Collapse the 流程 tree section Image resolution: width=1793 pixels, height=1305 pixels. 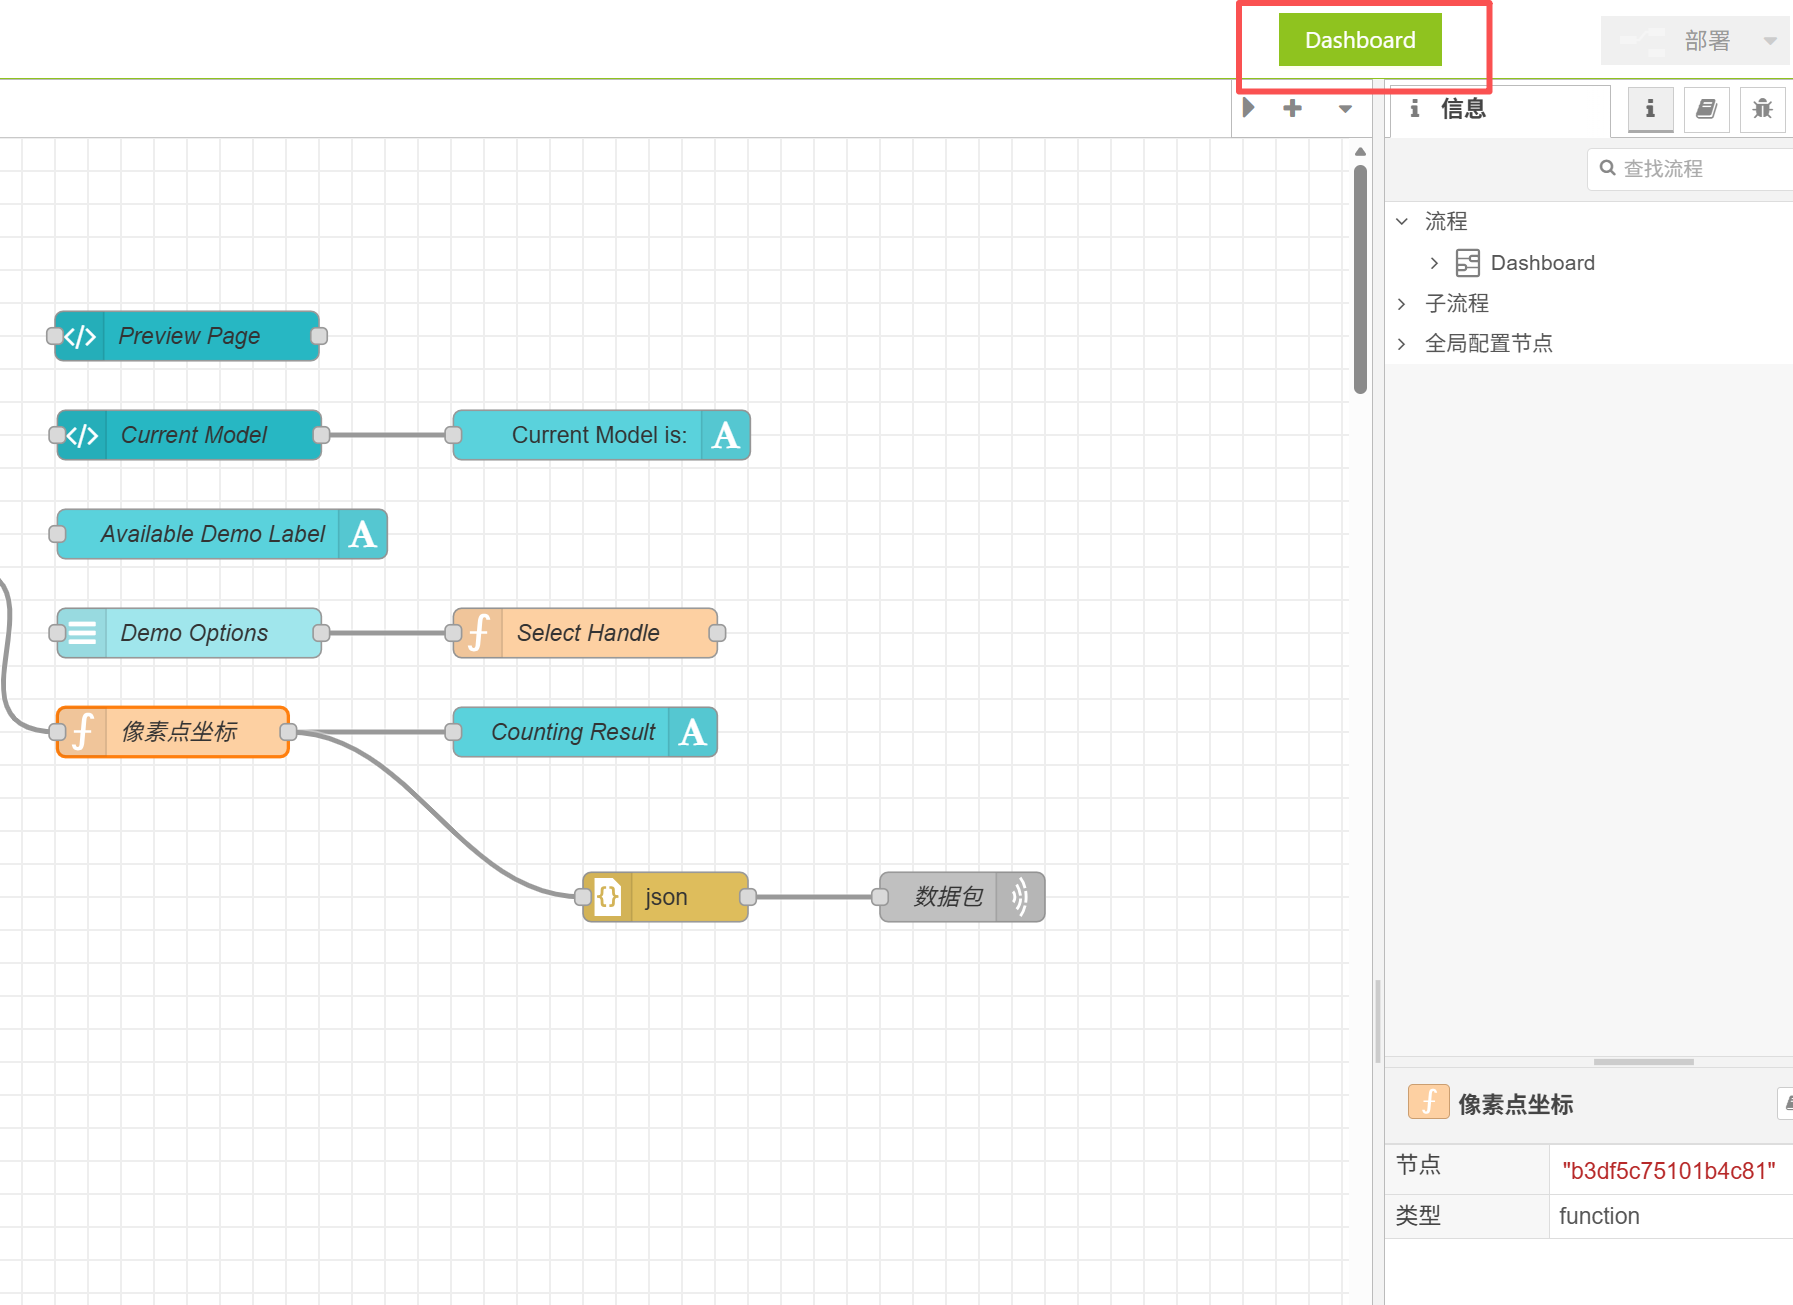point(1402,221)
